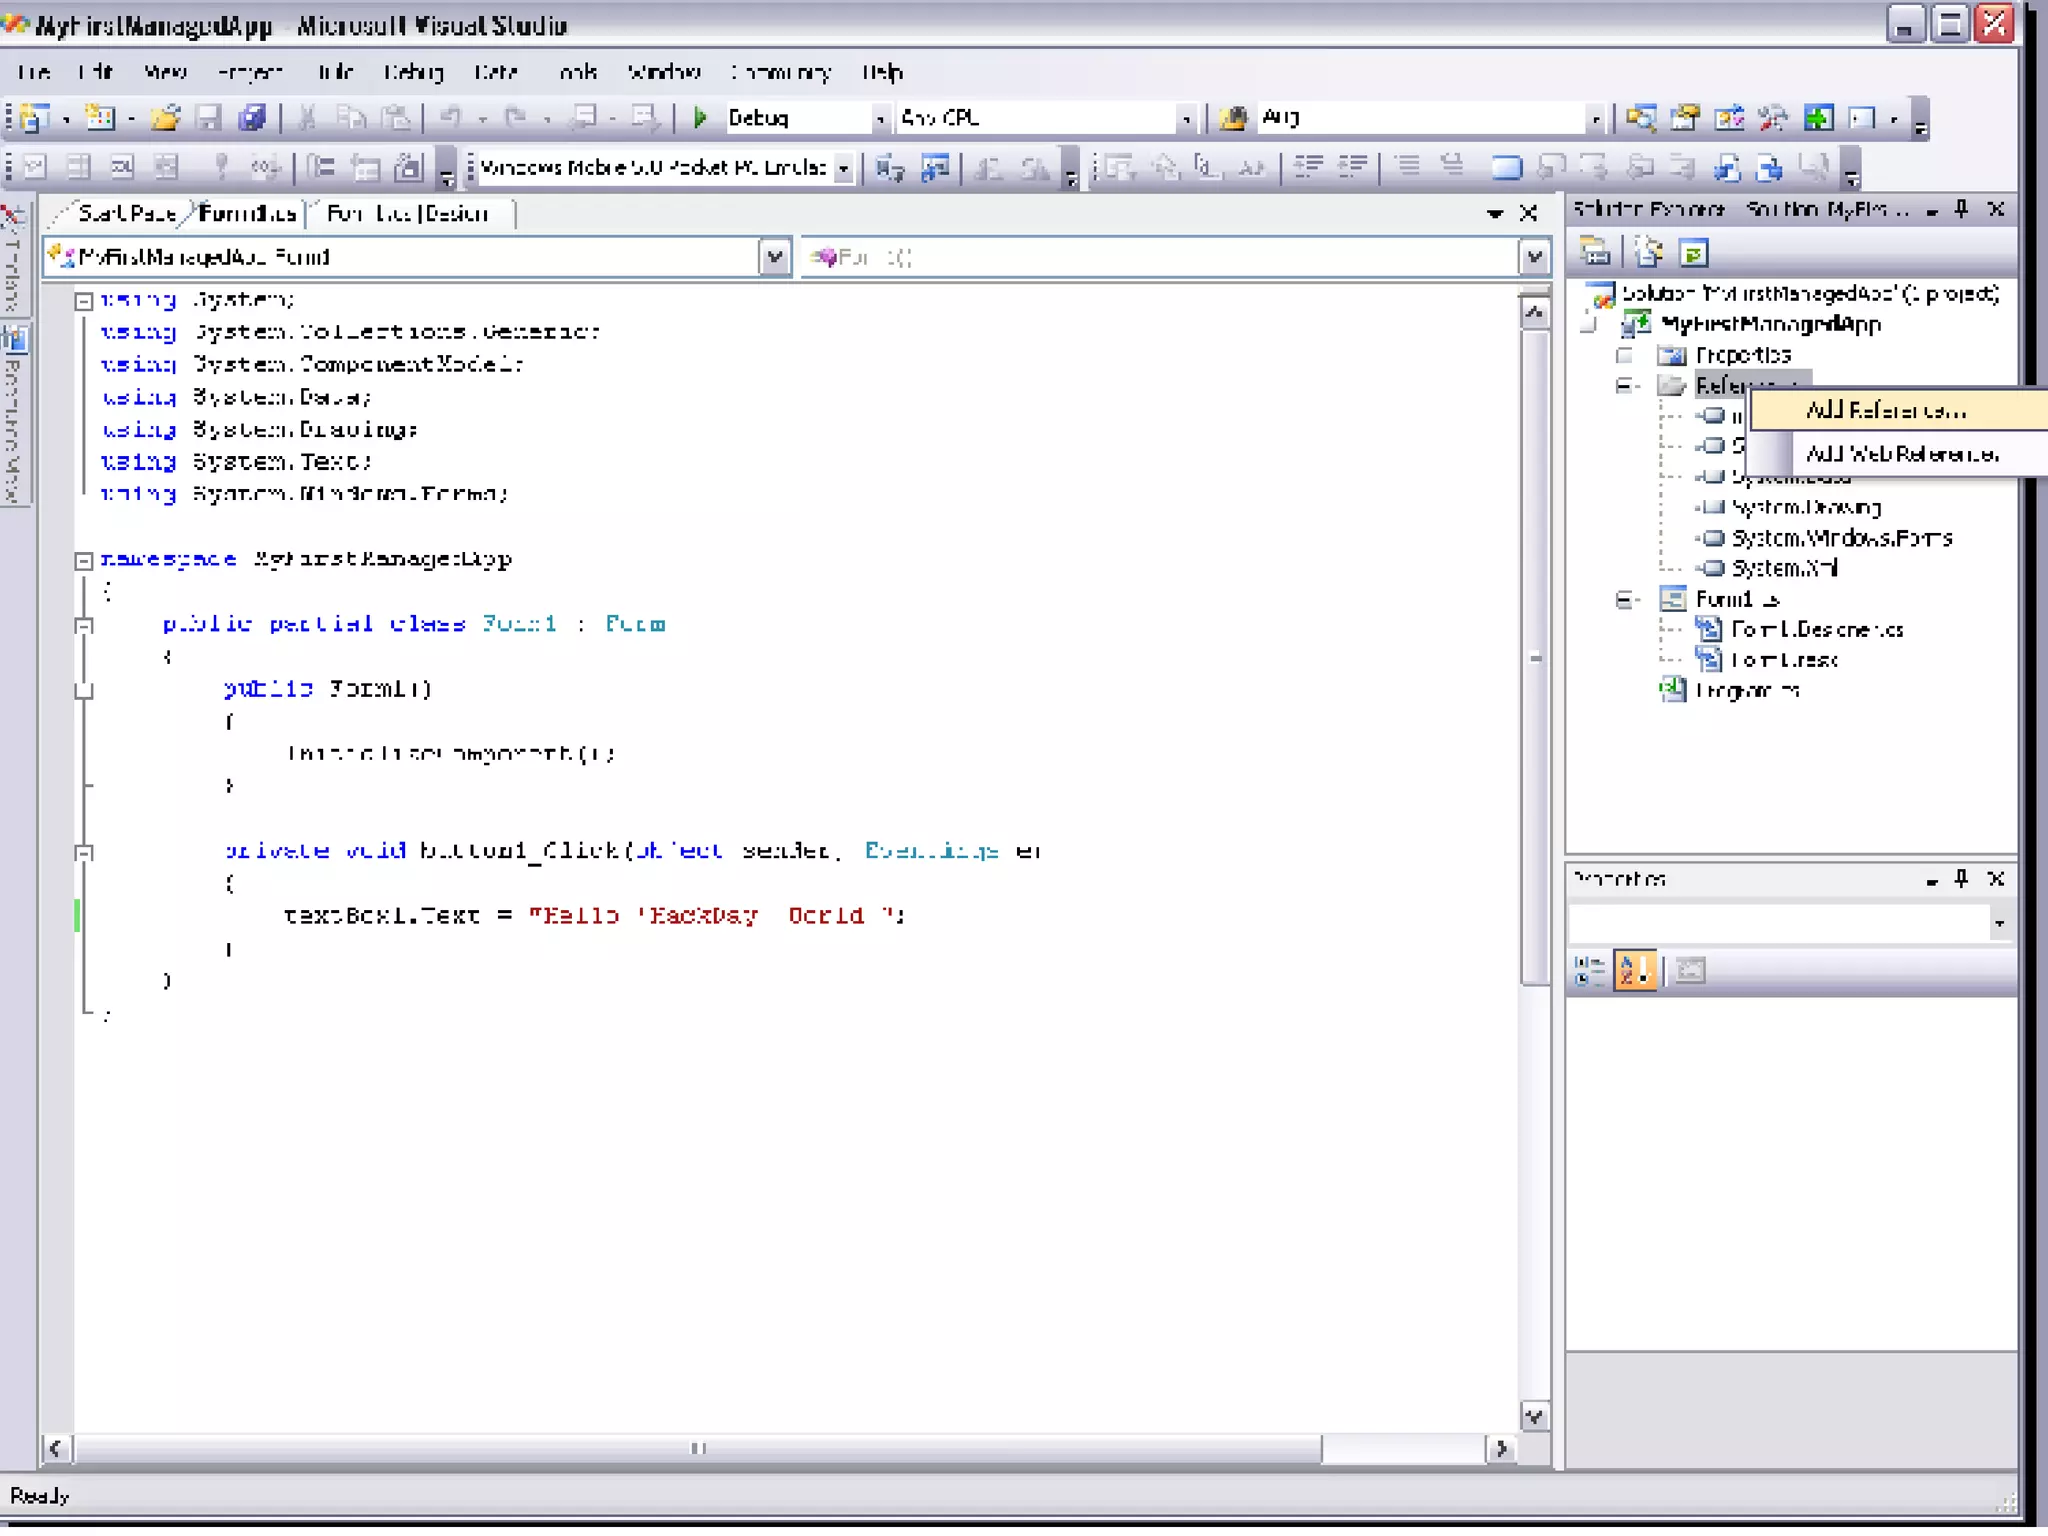Pin the Solution Explorer panel
This screenshot has height=1536, width=2048.
point(1961,209)
